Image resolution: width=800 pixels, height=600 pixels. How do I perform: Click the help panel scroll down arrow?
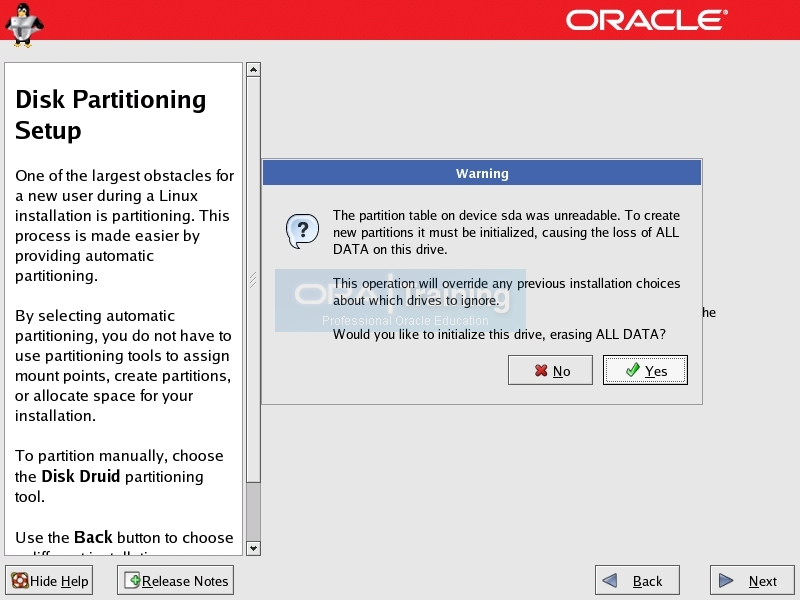pyautogui.click(x=254, y=548)
